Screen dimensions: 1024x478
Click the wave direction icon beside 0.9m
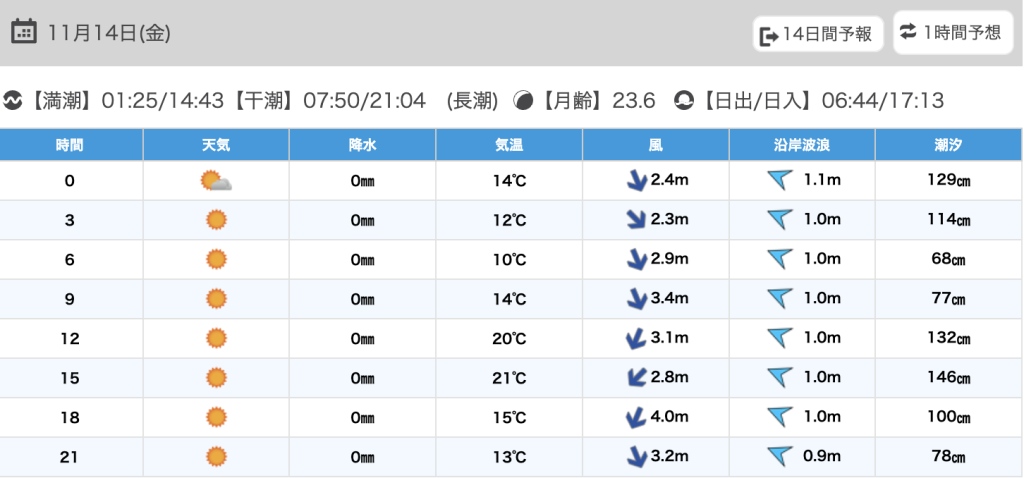pyautogui.click(x=779, y=457)
